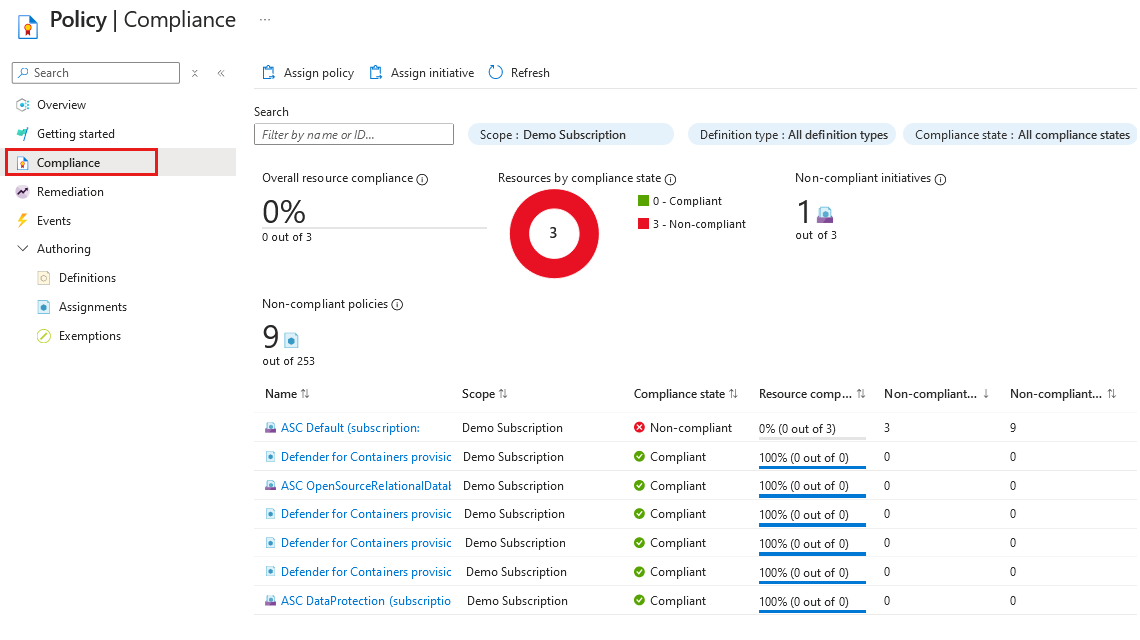The width and height of the screenshot is (1140, 640).
Task: Click the red Non-compliant legend swatch
Action: pos(643,224)
